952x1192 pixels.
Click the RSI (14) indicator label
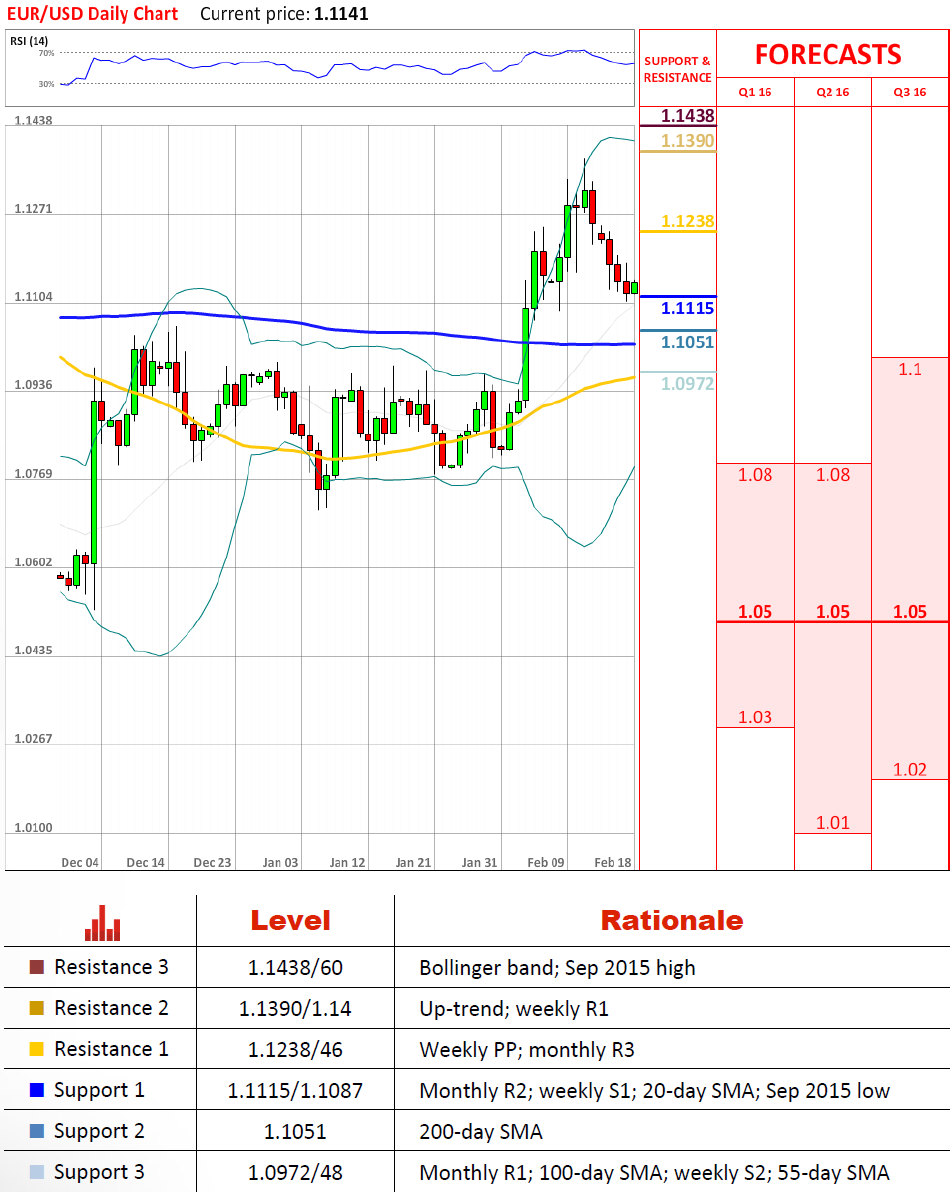(x=29, y=41)
